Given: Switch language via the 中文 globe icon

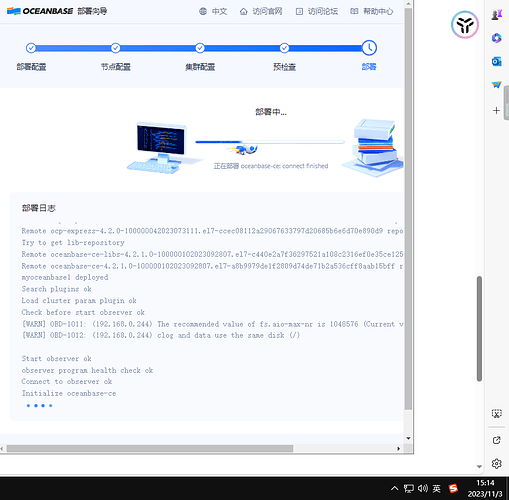Looking at the screenshot, I should tap(203, 11).
